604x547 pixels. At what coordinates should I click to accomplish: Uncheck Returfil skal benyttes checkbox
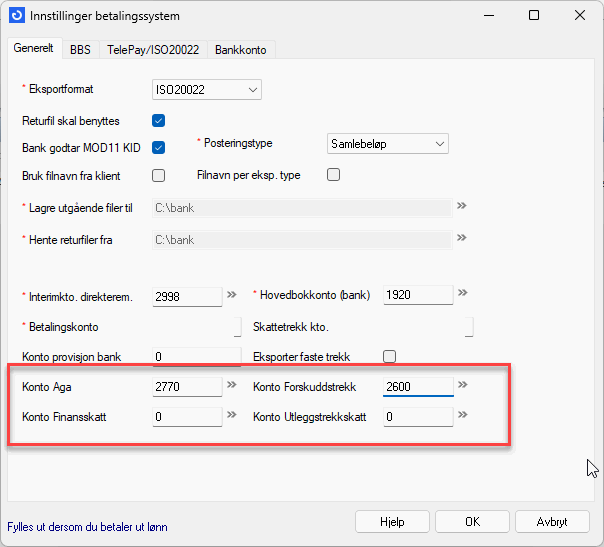[158, 121]
